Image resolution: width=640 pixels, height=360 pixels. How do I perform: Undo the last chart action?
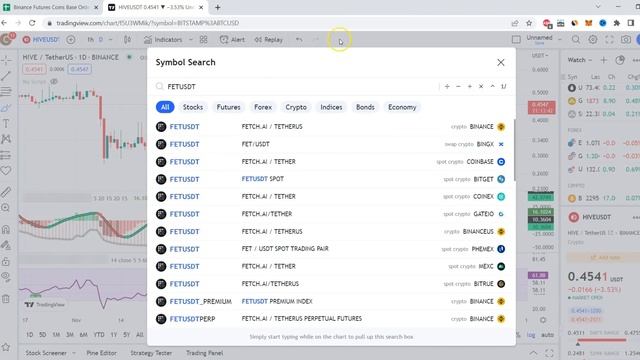click(x=299, y=40)
